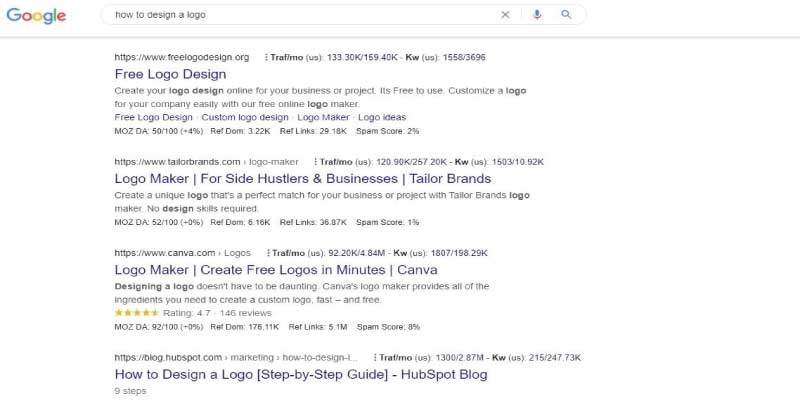
Task: Click 'Ref Dom: 6.16K' metric
Action: (x=240, y=222)
